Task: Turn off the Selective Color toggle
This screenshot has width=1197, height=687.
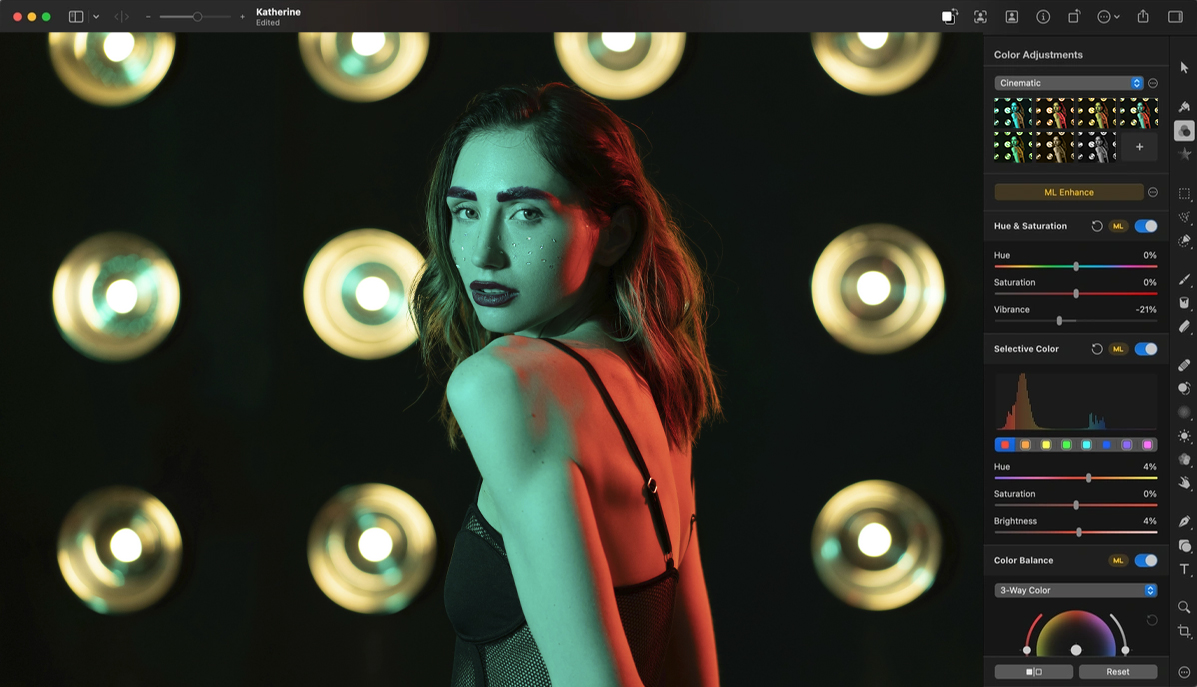Action: (x=1146, y=349)
